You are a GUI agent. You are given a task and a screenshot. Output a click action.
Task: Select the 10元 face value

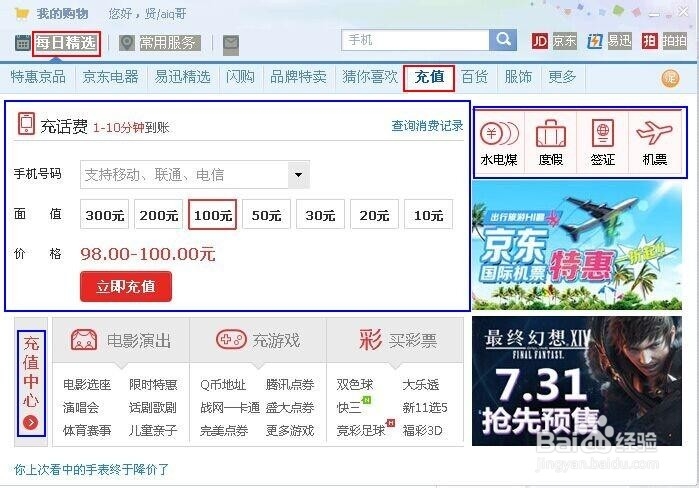point(428,215)
